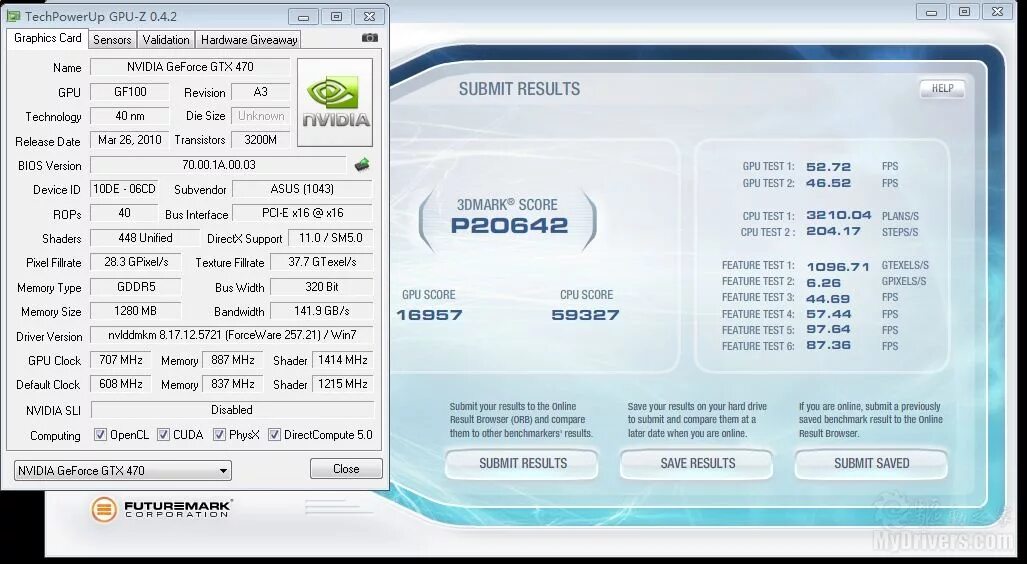Open the Sensors tab

(112, 39)
